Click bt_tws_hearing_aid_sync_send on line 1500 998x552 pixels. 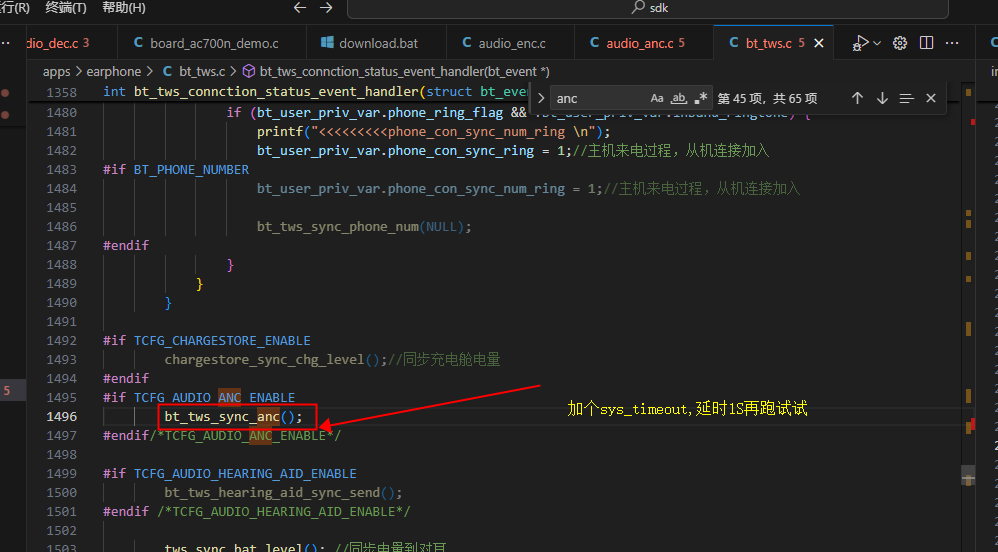272,493
